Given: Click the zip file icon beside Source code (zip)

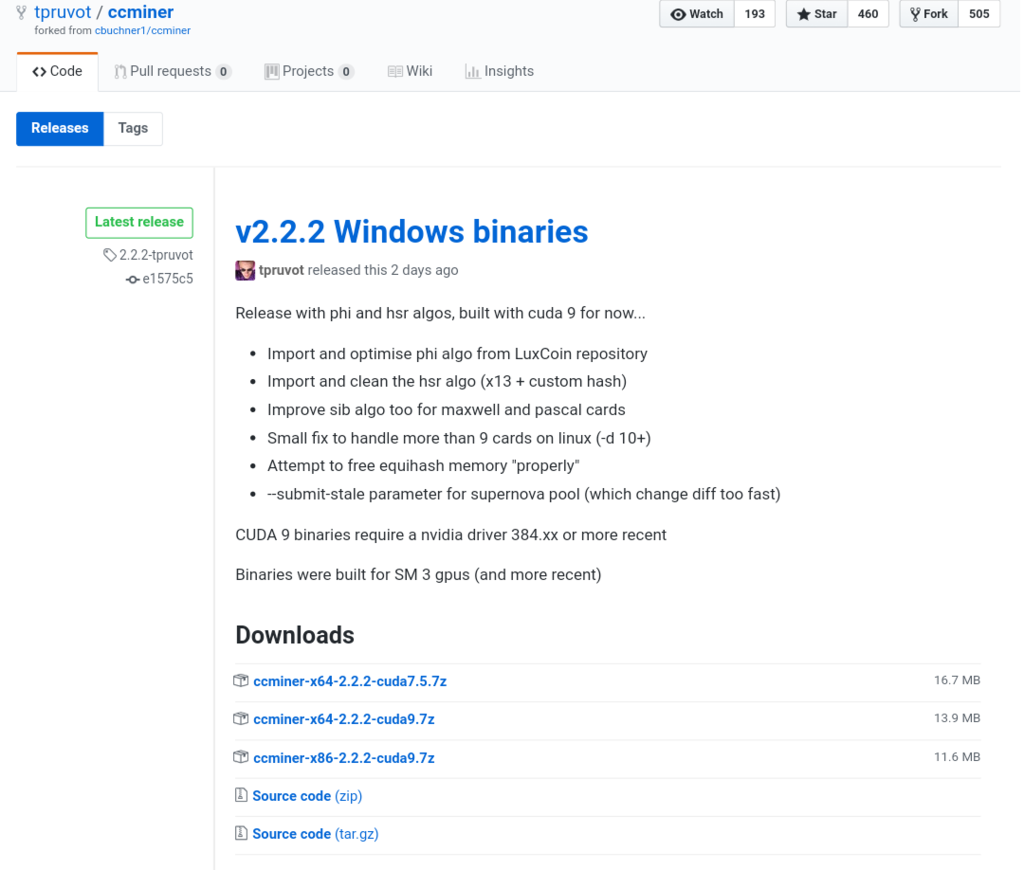Looking at the screenshot, I should click(241, 795).
